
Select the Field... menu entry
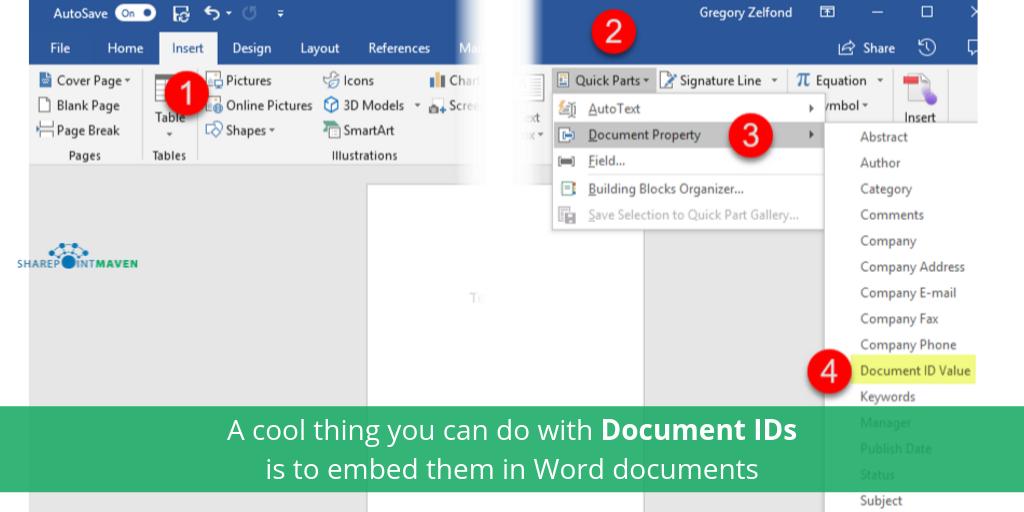point(688,161)
